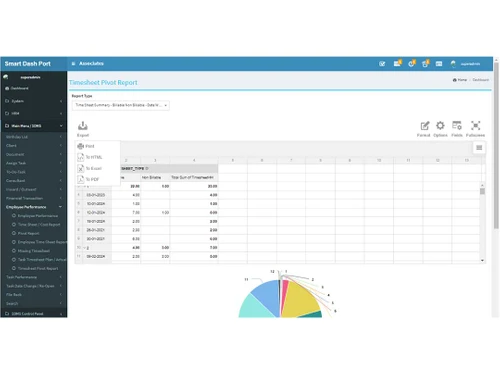The width and height of the screenshot is (500, 375).
Task: Click the To Excel file icon
Action: pos(80,168)
